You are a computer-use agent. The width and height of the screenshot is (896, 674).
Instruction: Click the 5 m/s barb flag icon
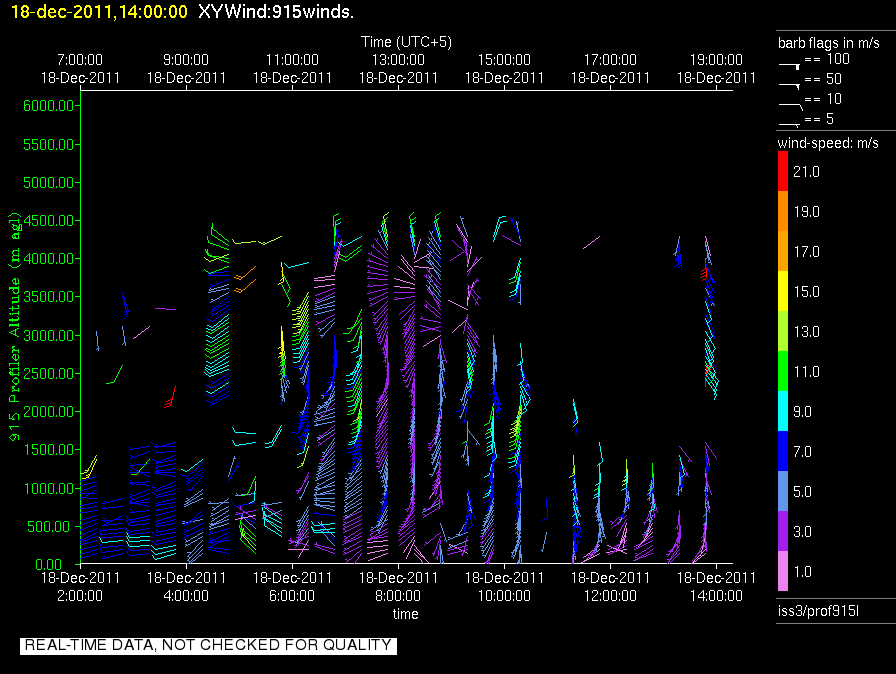pyautogui.click(x=790, y=125)
